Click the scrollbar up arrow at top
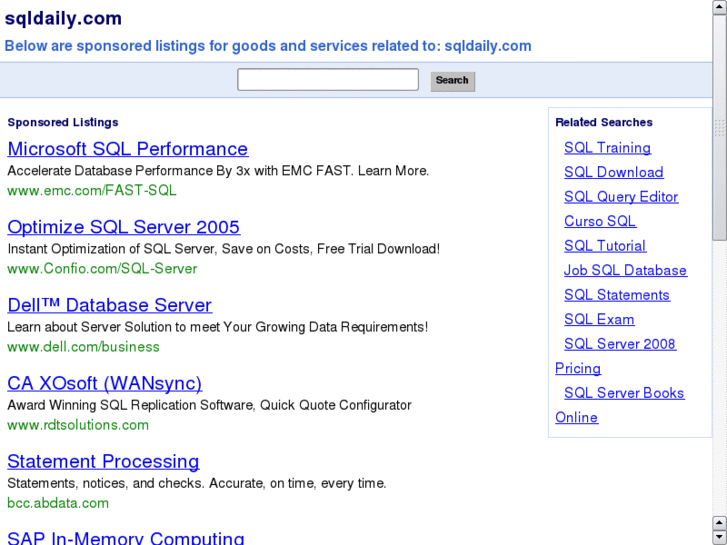 pos(719,6)
